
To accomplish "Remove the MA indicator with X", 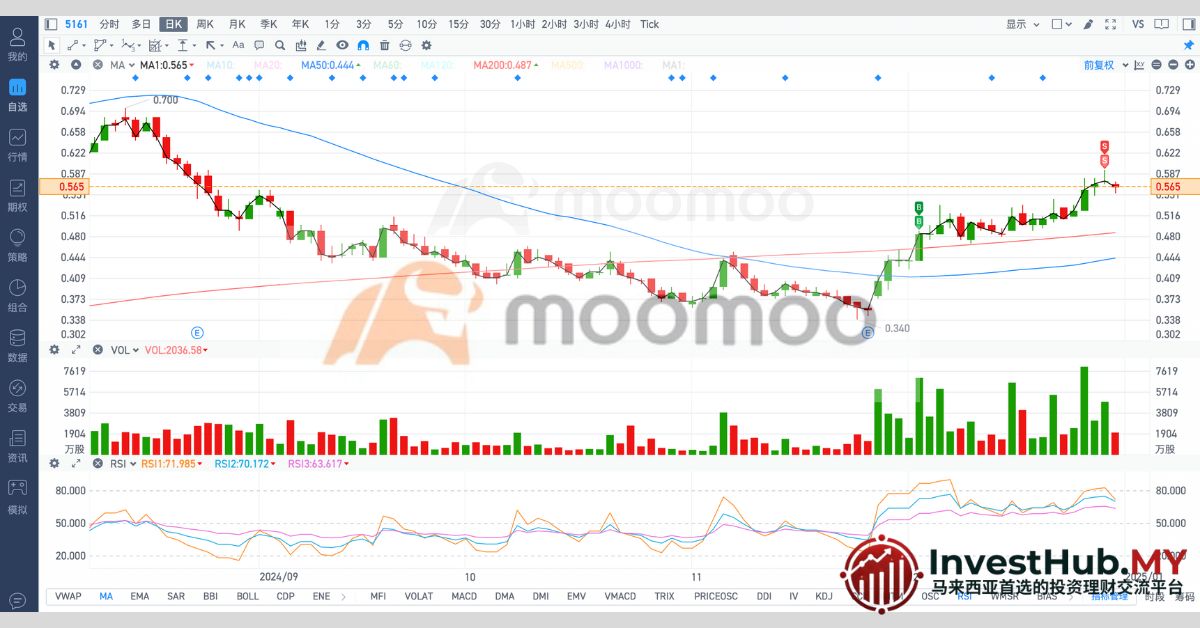I will click(97, 65).
